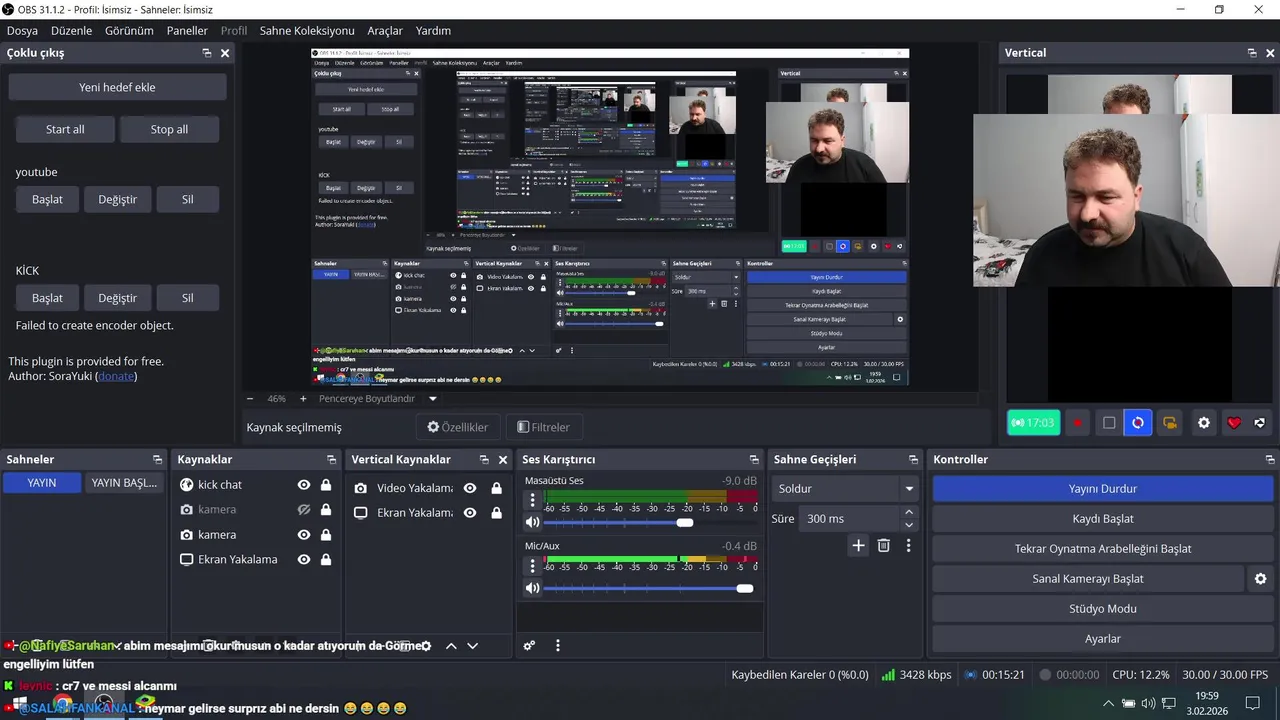Click the Stop all button

[x=169, y=129]
